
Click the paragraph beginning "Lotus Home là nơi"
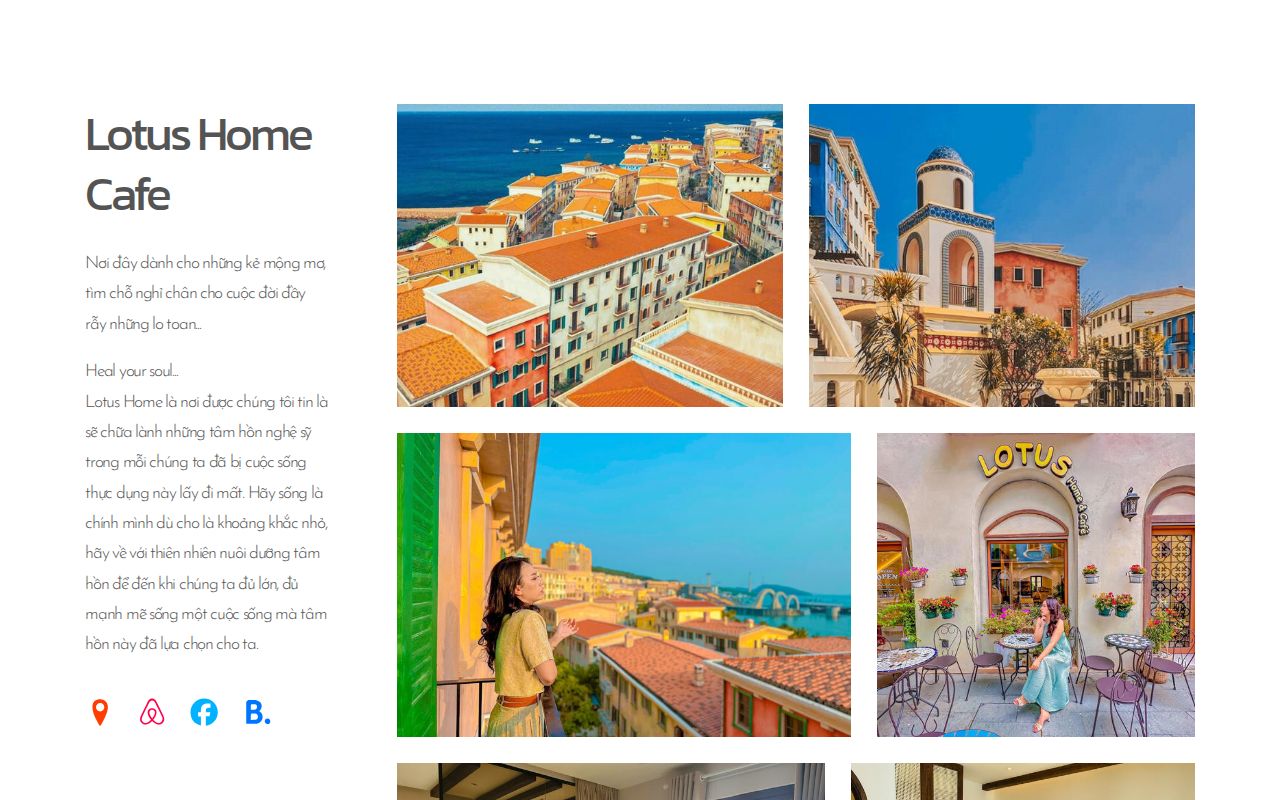tap(207, 522)
